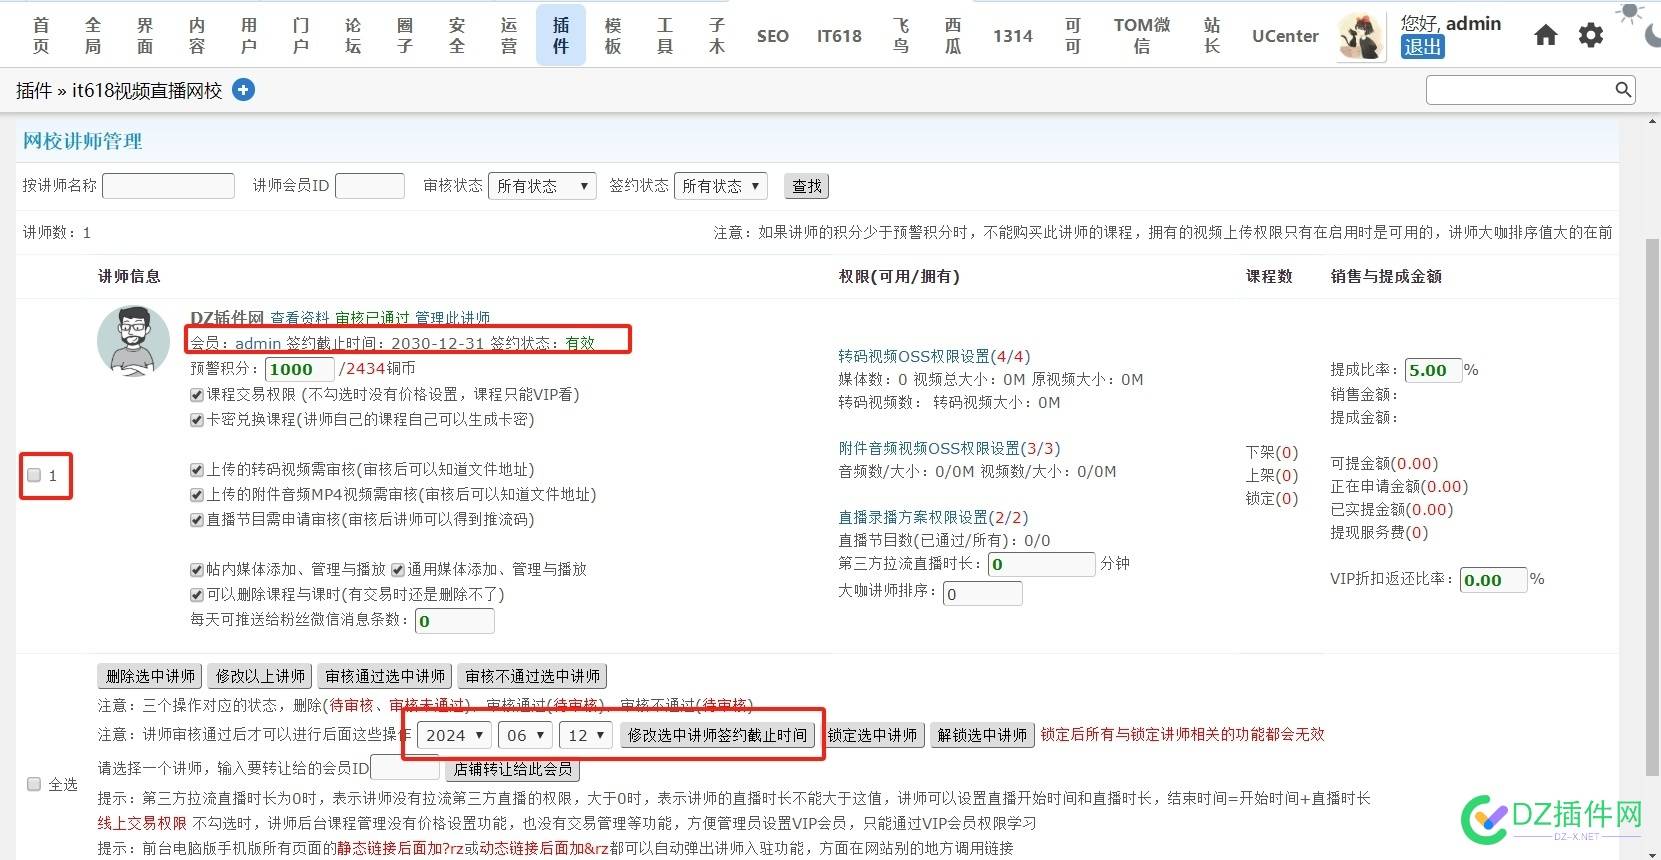Toggle the sun/moon theme icon
Viewport: 1661px width, 860px height.
[1640, 22]
